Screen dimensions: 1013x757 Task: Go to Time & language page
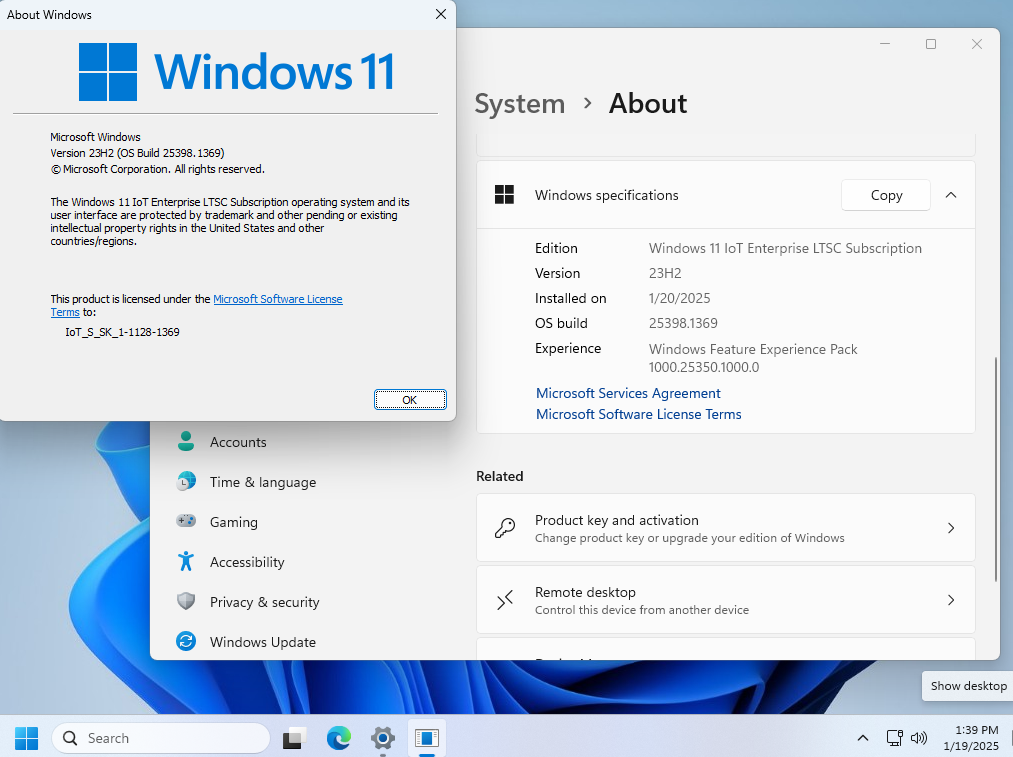(263, 482)
